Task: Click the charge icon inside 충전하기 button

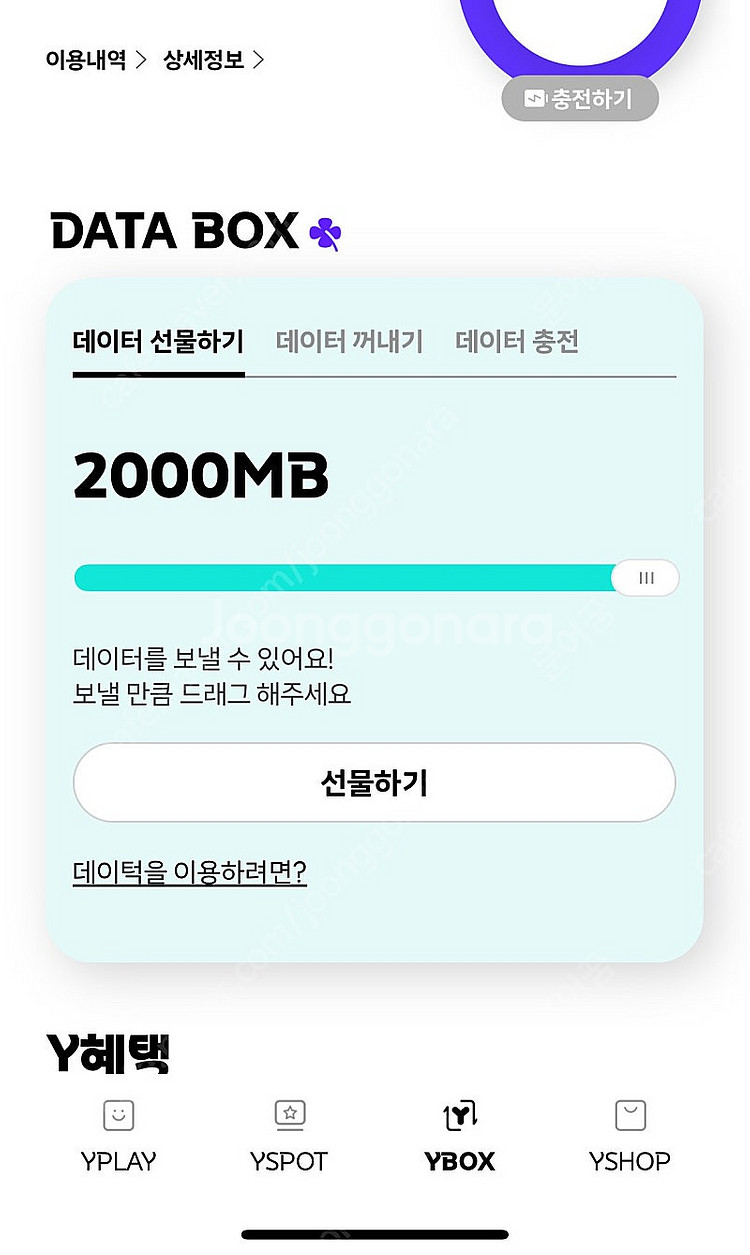Action: point(535,100)
